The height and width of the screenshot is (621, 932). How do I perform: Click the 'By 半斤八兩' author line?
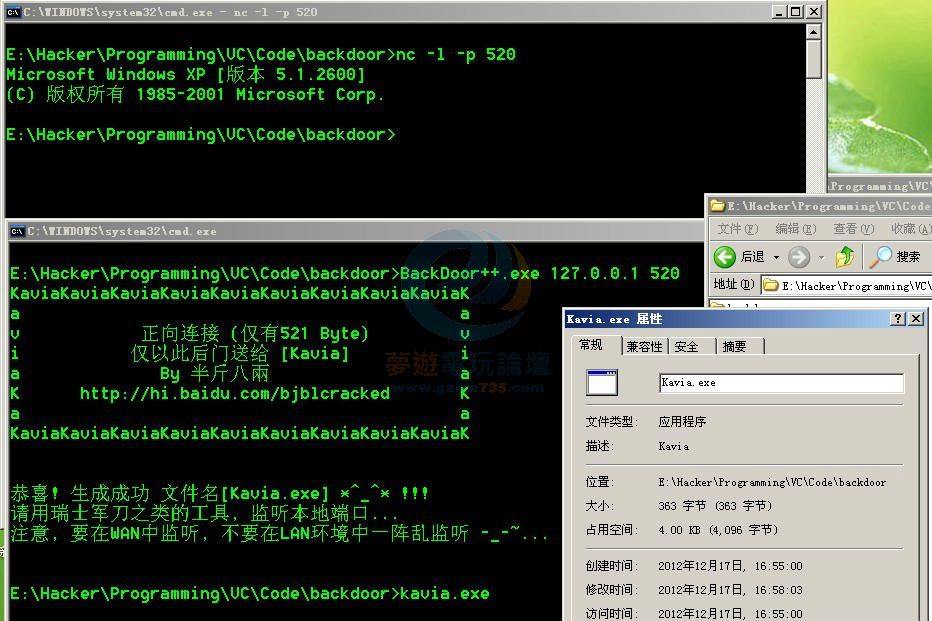pos(215,373)
